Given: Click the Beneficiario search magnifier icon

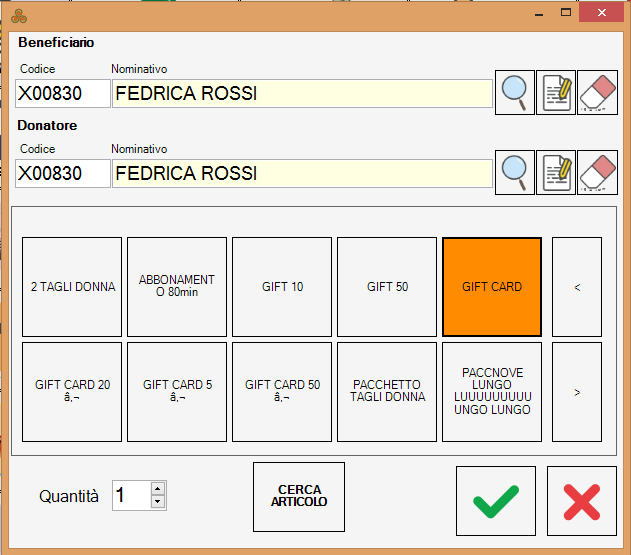Looking at the screenshot, I should 515,93.
